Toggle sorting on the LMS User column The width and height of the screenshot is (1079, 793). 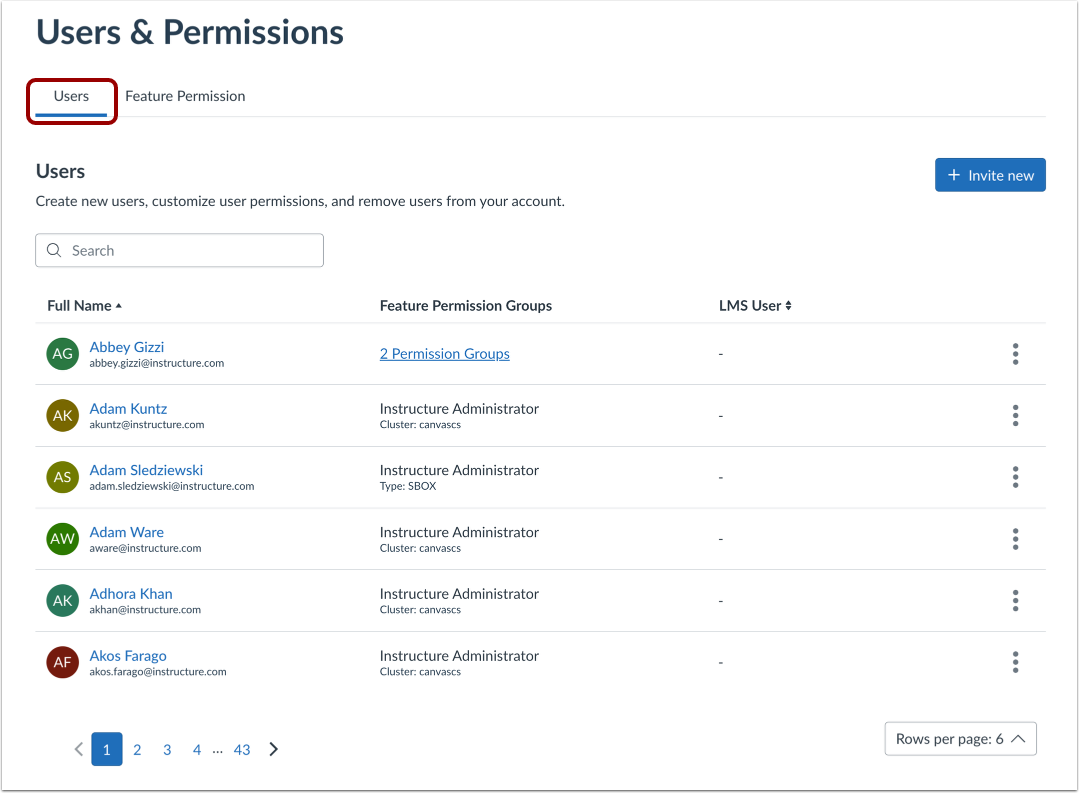755,305
